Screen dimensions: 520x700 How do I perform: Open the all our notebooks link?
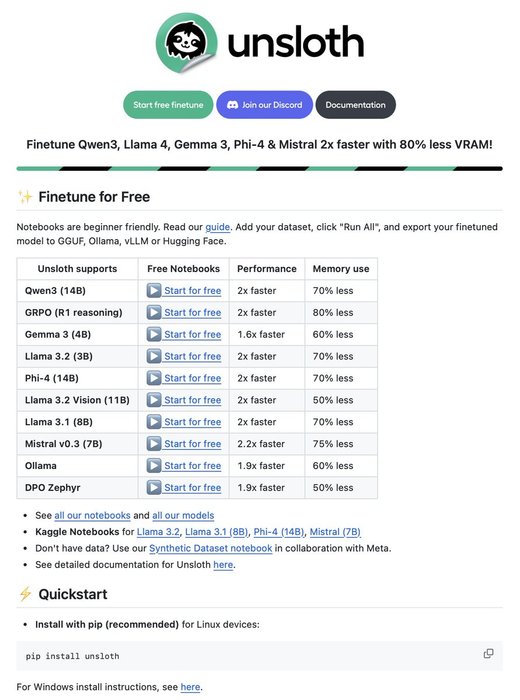coord(92,515)
